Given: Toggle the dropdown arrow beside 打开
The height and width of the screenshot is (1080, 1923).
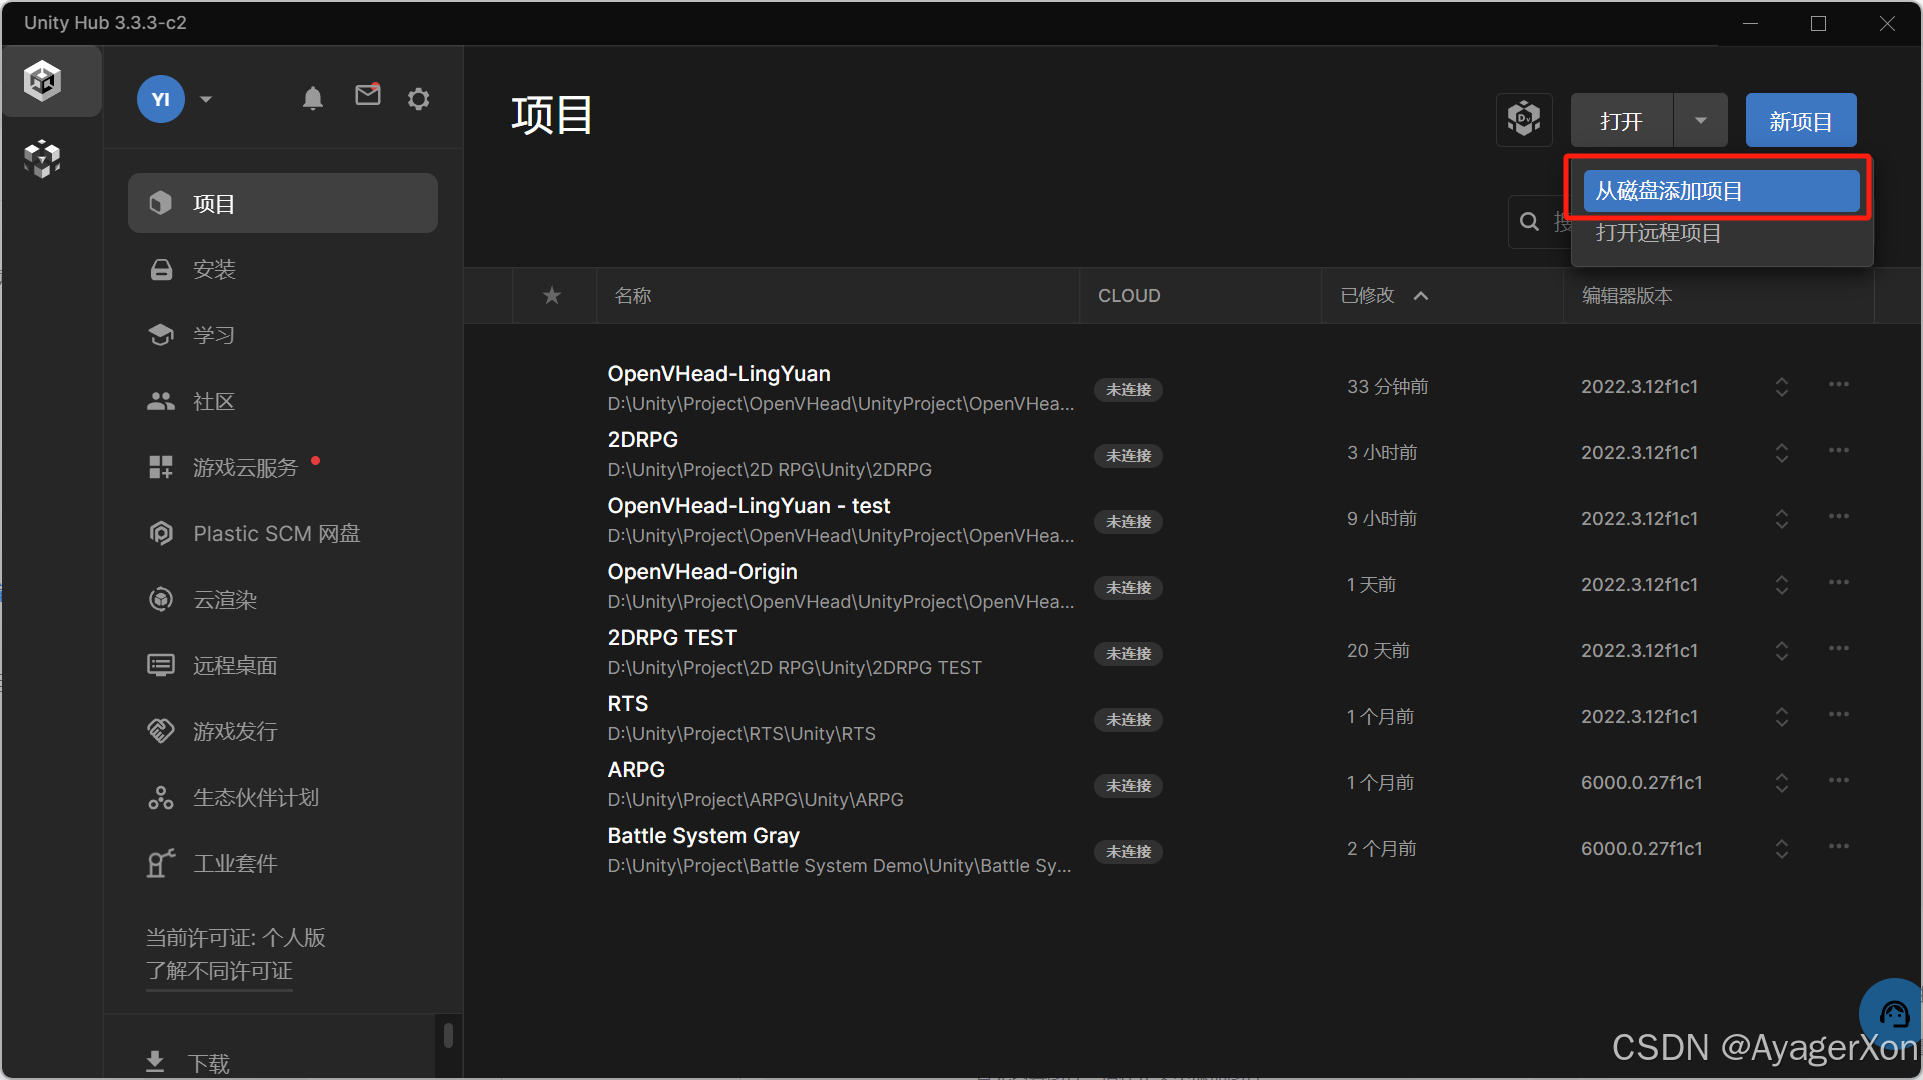Looking at the screenshot, I should click(x=1701, y=121).
